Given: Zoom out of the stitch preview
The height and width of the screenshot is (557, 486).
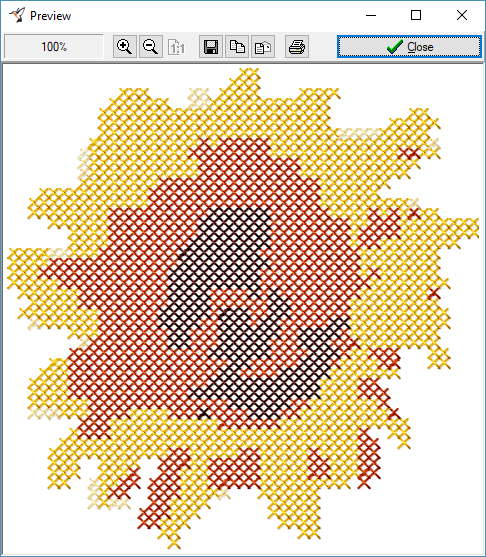Looking at the screenshot, I should click(x=151, y=47).
